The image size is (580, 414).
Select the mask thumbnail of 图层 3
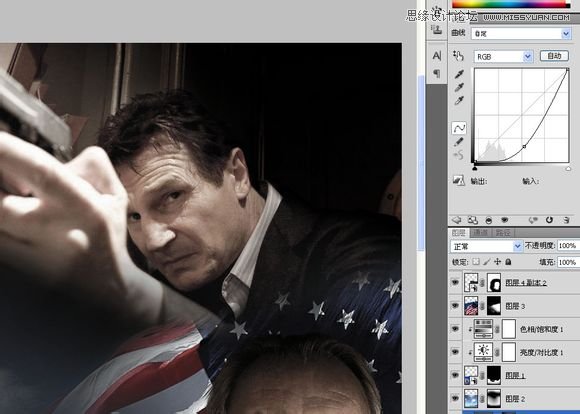coord(494,306)
